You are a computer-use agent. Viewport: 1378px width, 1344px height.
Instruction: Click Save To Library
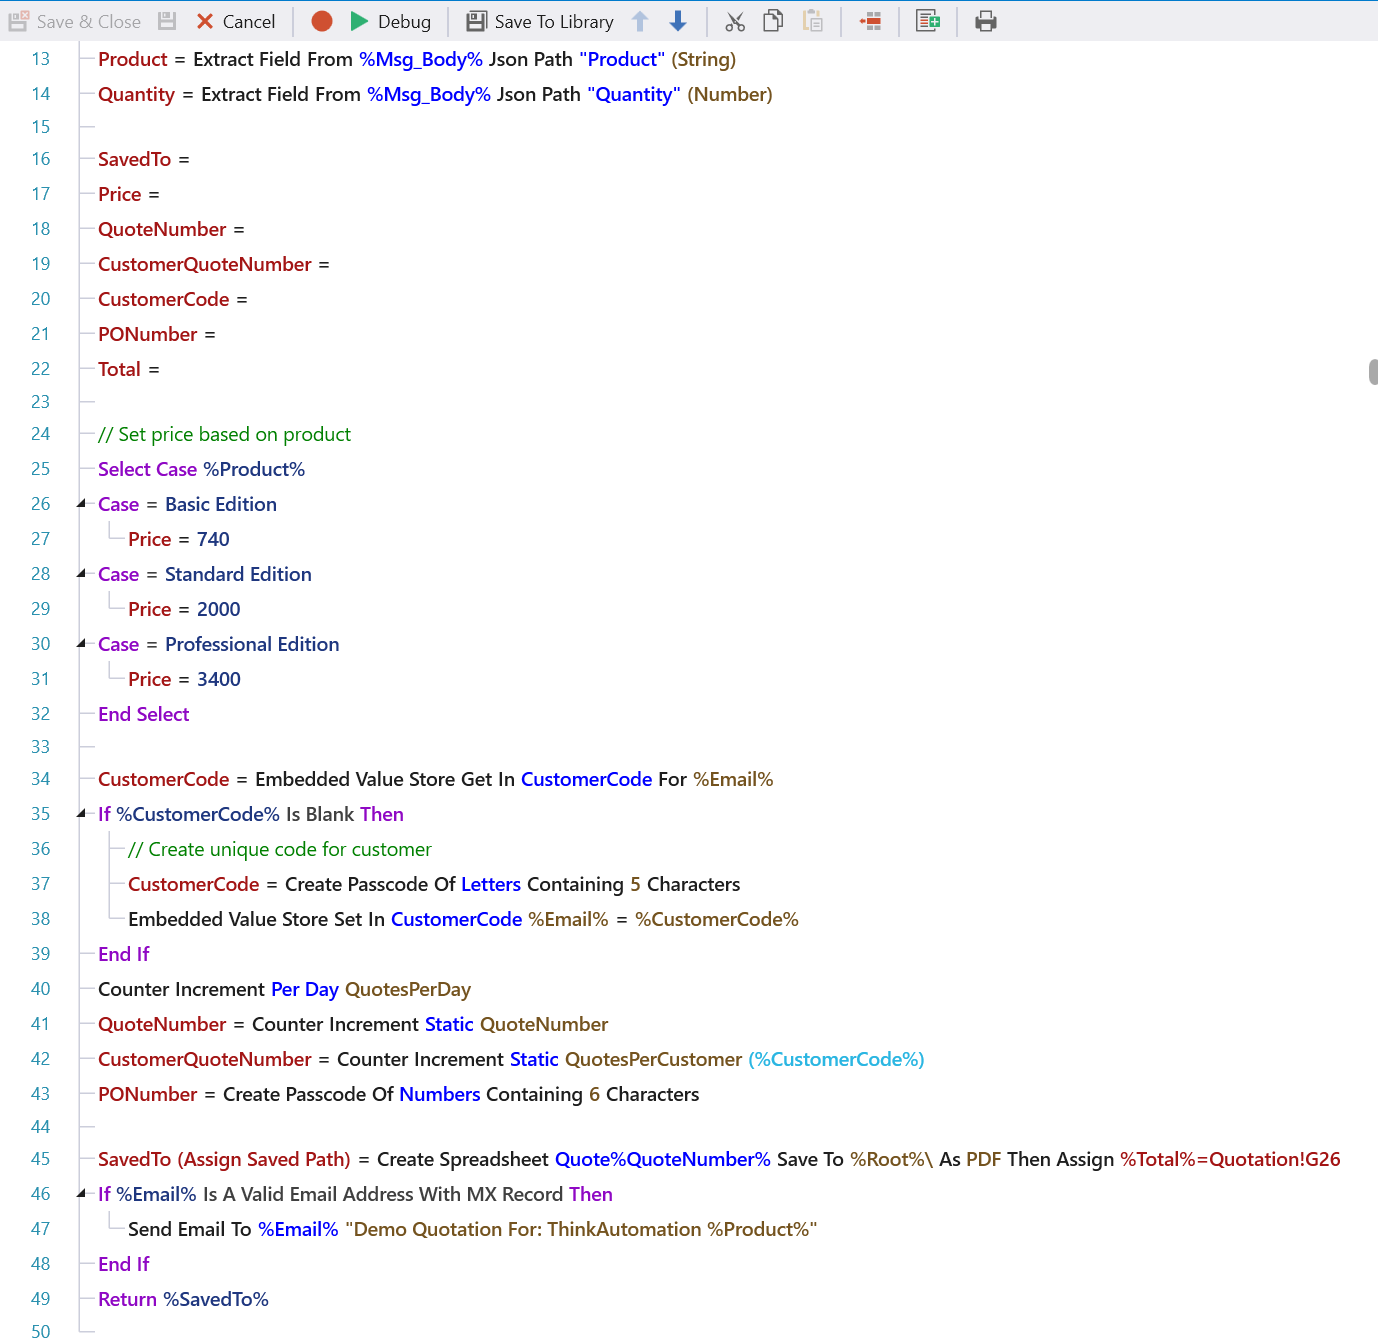[540, 21]
